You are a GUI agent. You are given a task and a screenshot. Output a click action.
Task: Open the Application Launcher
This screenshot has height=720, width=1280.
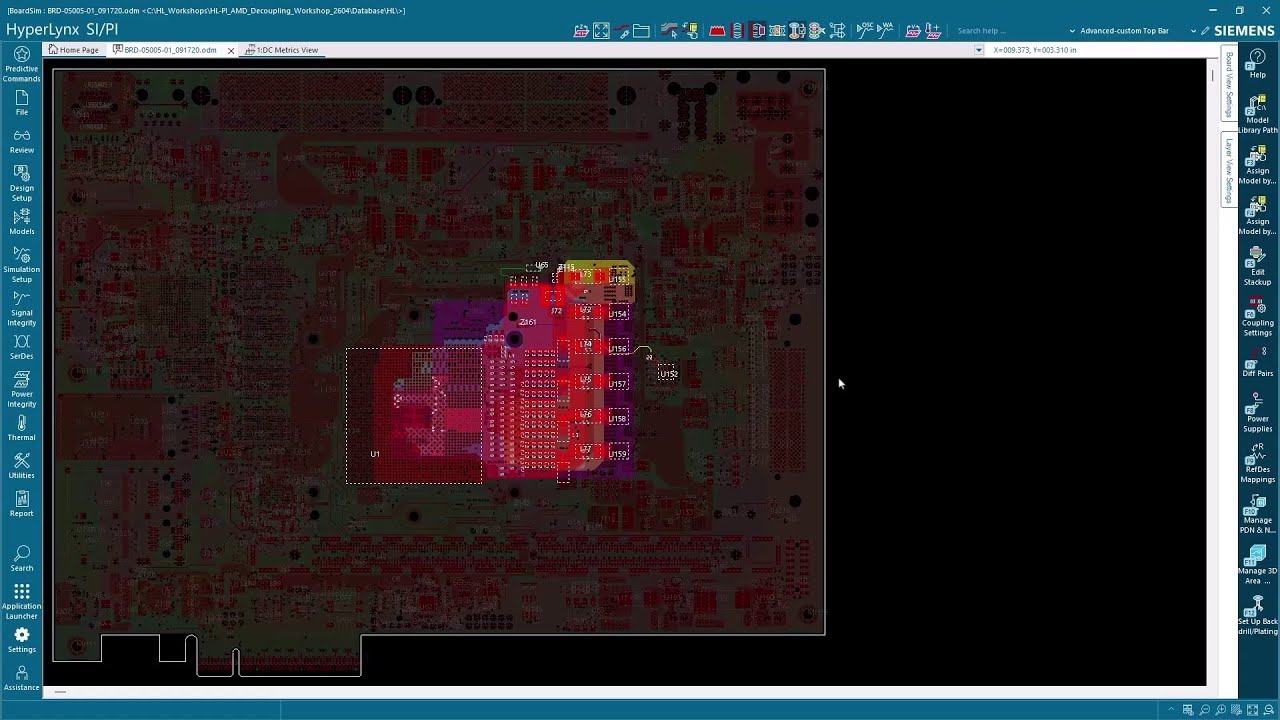(x=21, y=602)
